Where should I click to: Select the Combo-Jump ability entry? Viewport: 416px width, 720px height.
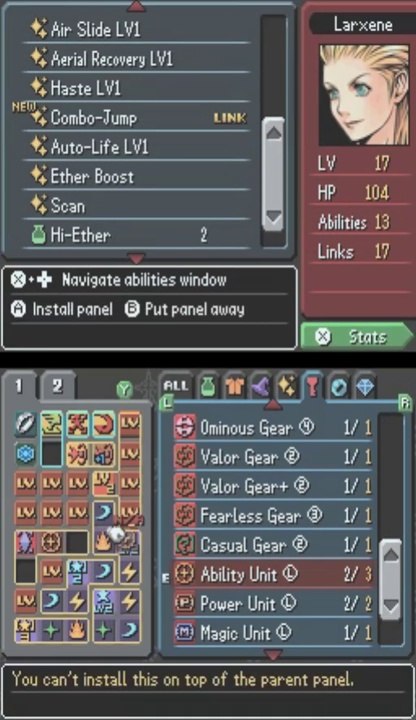137,118
